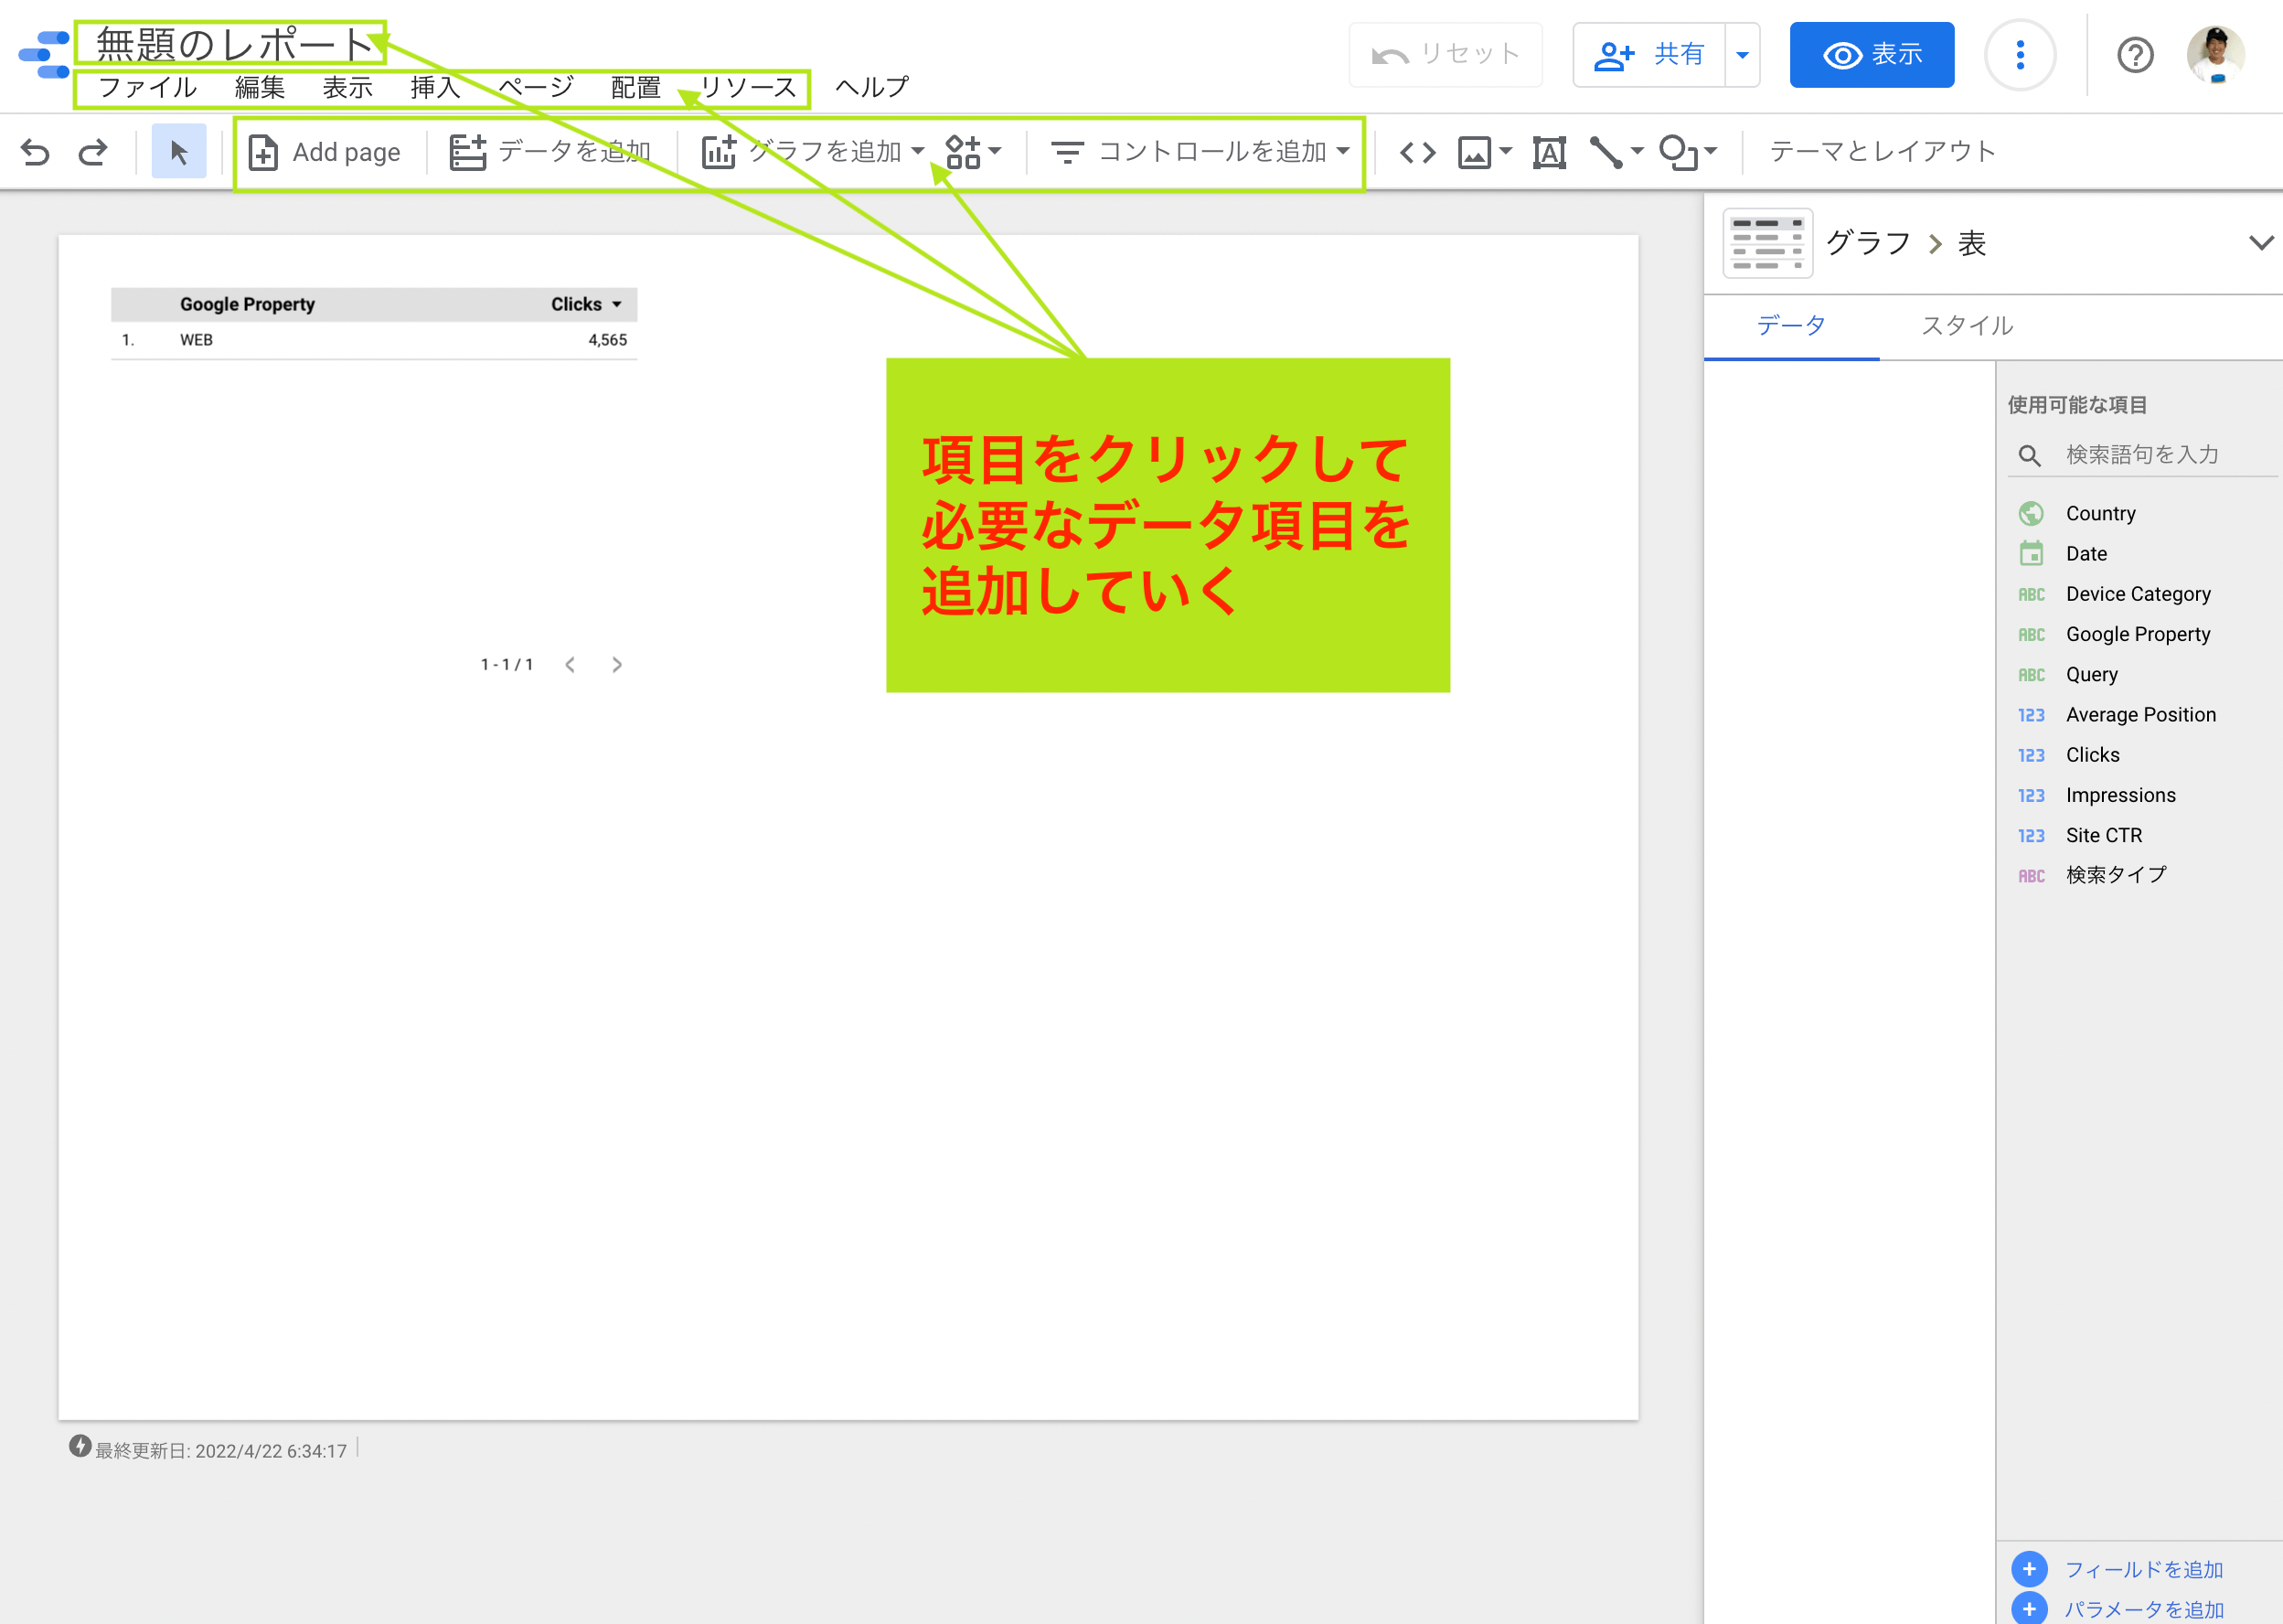Open the three-dot more options menu
The width and height of the screenshot is (2283, 1624).
tap(2020, 55)
